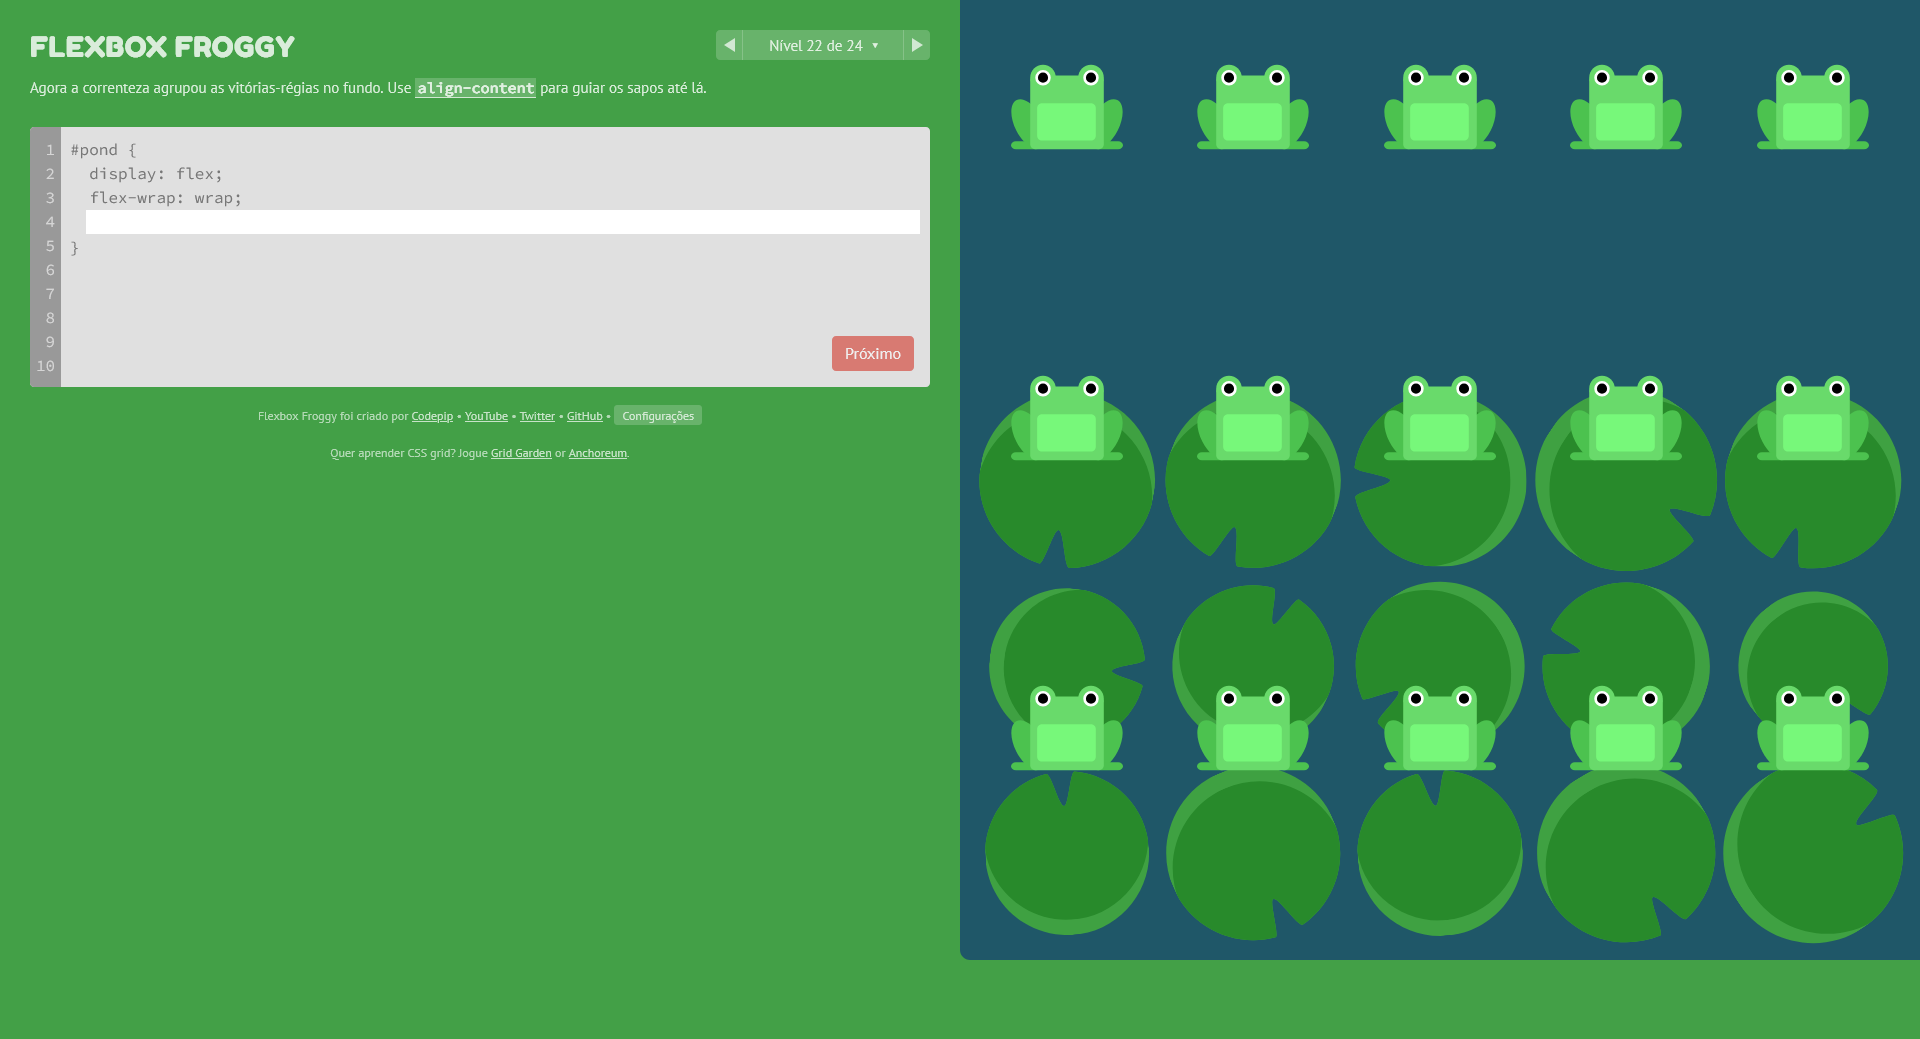Click line number 10 in the editor gutter

click(45, 366)
